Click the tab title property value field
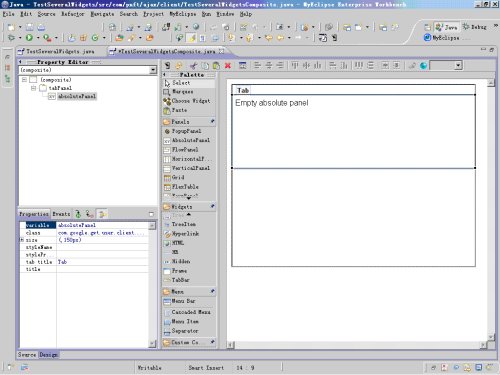This screenshot has height=375, width=500. (102, 262)
